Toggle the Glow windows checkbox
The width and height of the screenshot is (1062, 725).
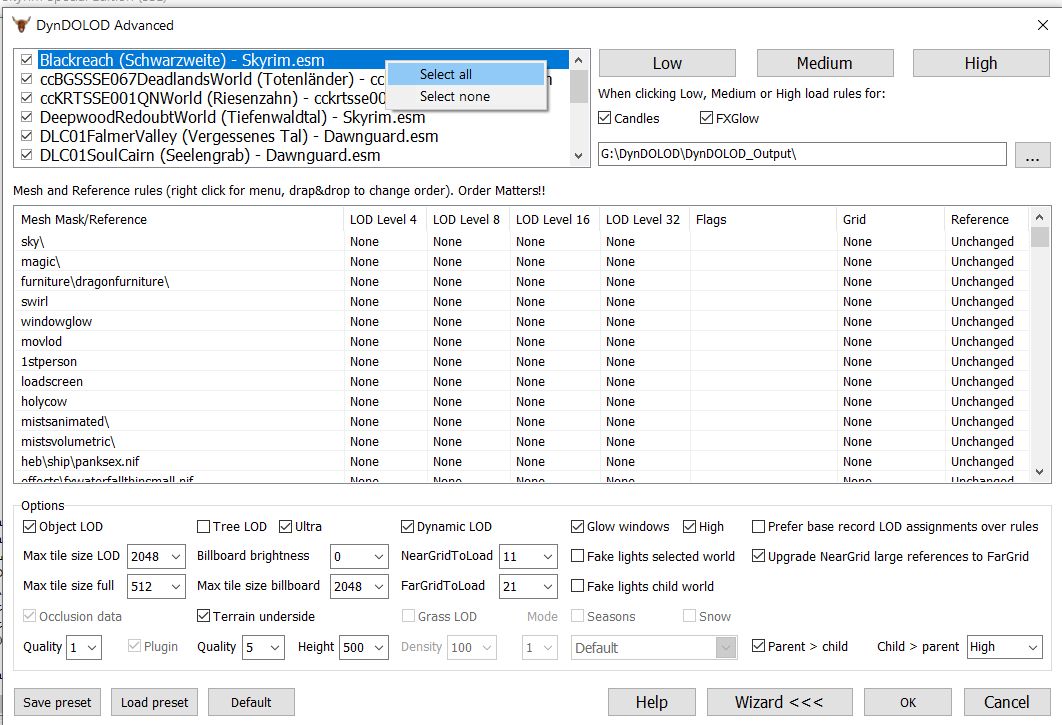577,526
